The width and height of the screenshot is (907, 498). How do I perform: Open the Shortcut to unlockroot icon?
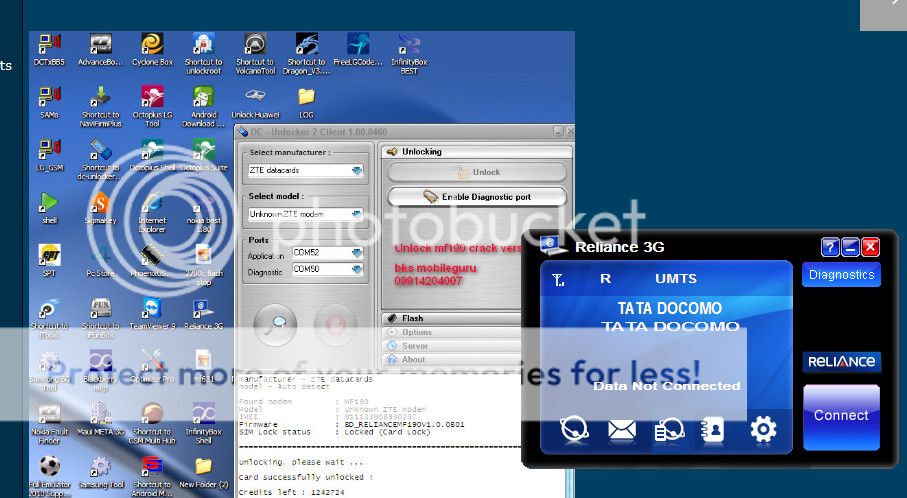203,54
